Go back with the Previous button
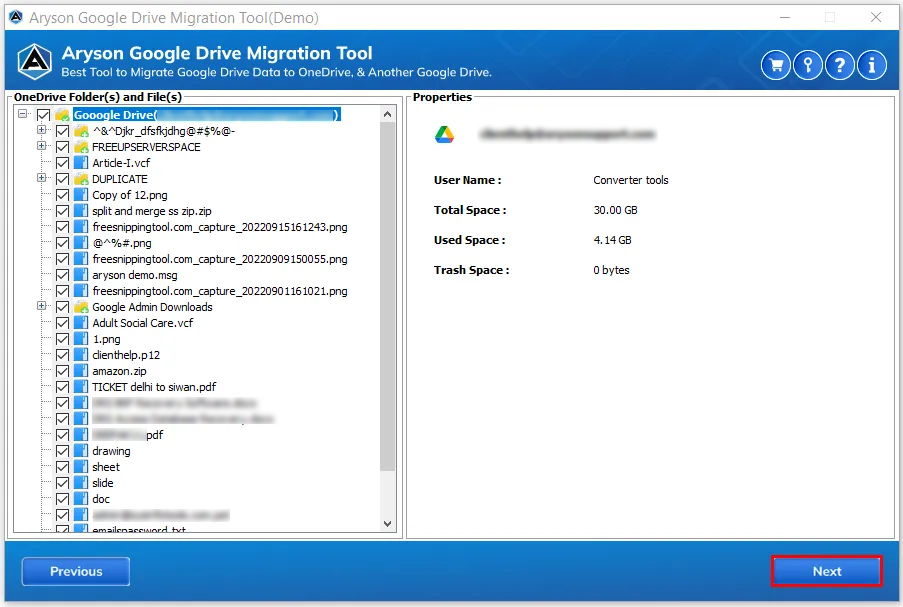Image resolution: width=903 pixels, height=607 pixels. click(x=76, y=571)
